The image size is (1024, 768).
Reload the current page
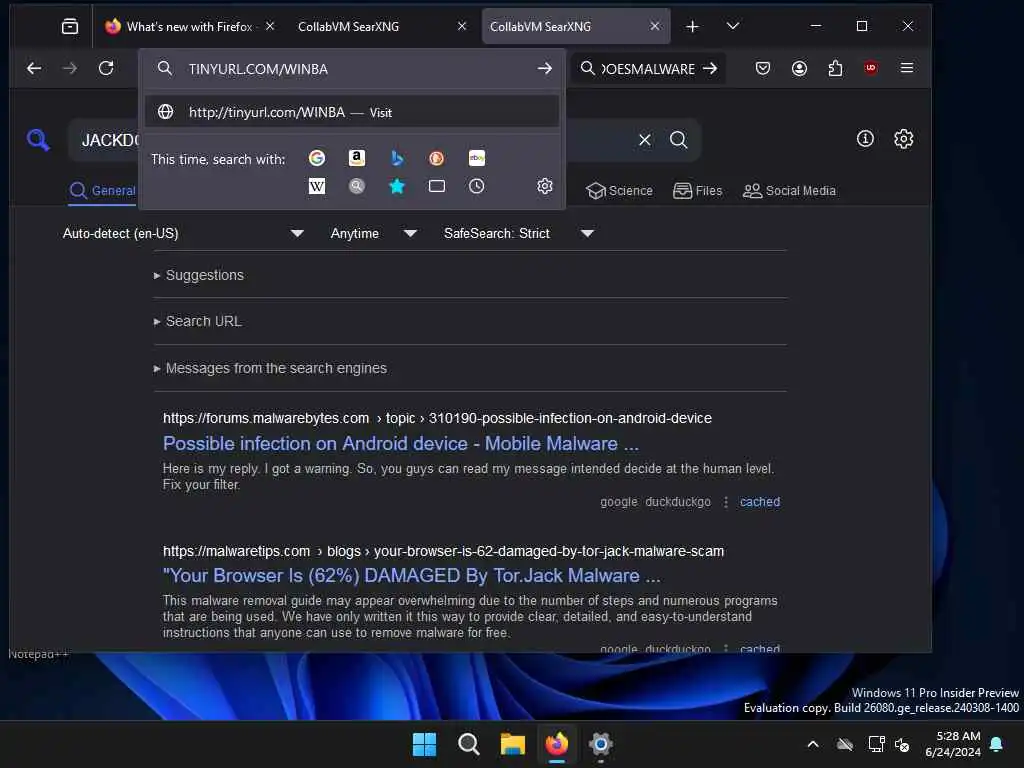point(106,68)
